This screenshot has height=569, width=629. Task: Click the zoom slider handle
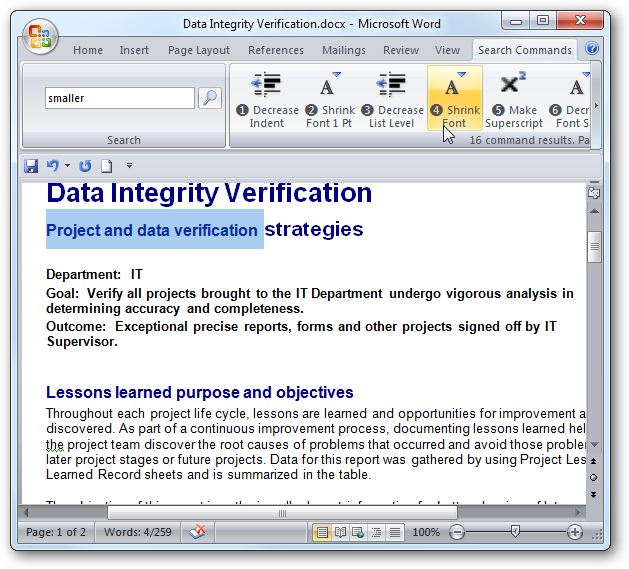(x=515, y=532)
